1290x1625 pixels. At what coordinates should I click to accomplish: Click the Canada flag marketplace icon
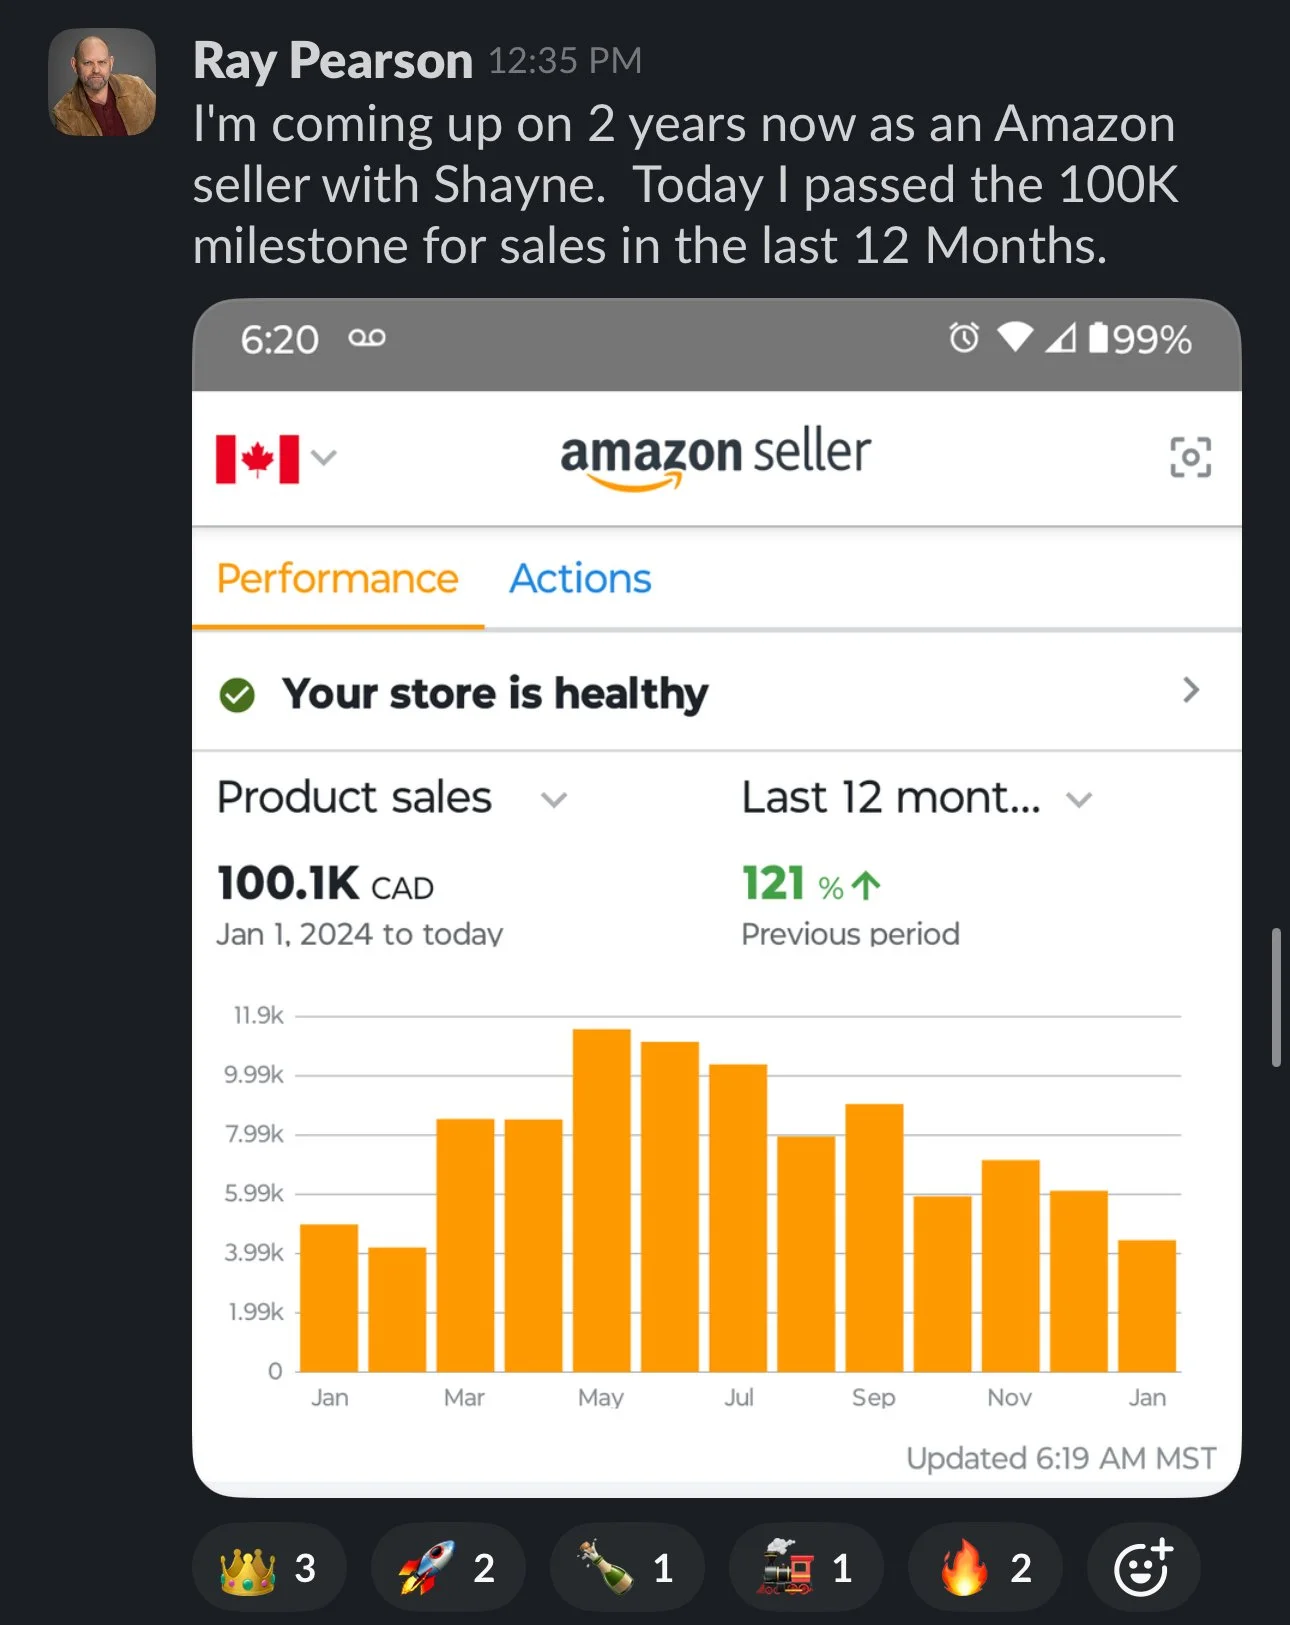pyautogui.click(x=257, y=459)
